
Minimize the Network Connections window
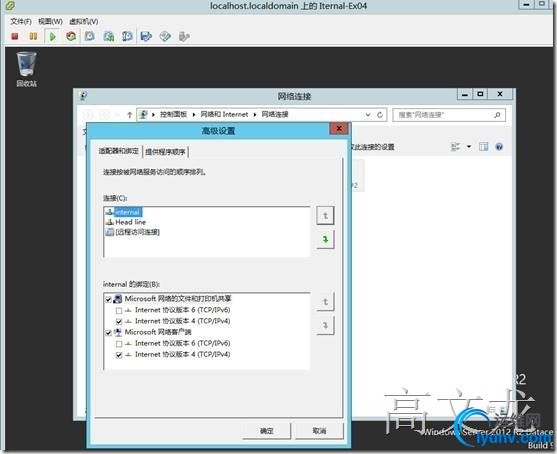pos(465,94)
